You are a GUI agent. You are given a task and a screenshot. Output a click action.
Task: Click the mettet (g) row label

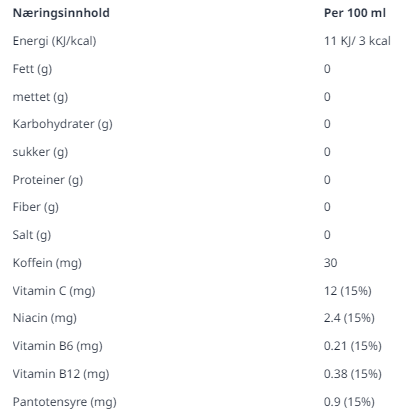(x=40, y=97)
